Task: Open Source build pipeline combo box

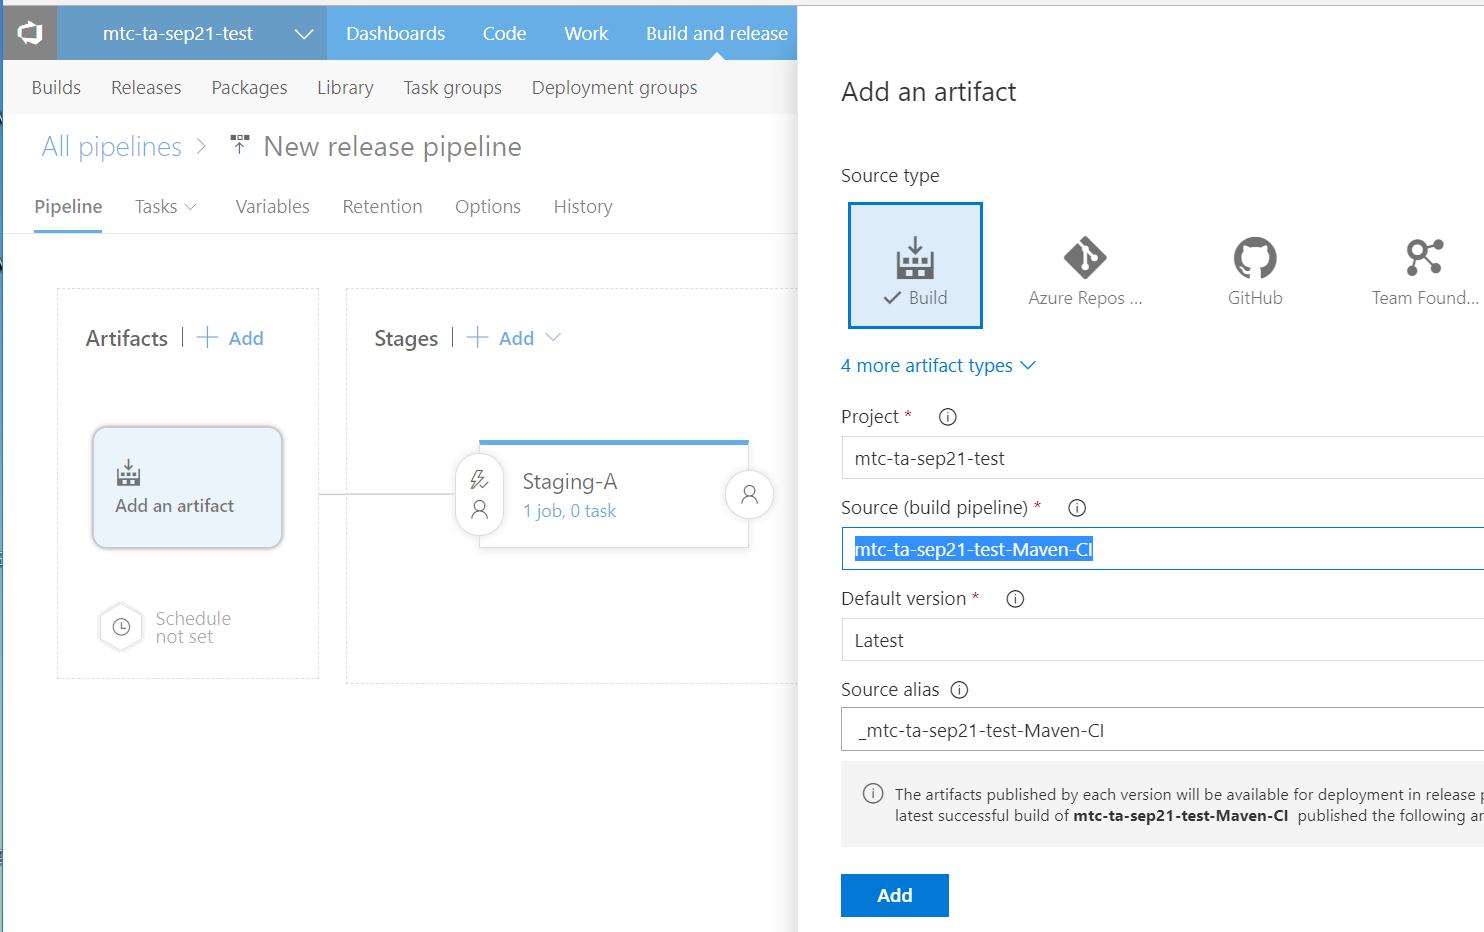Action: tap(1163, 549)
